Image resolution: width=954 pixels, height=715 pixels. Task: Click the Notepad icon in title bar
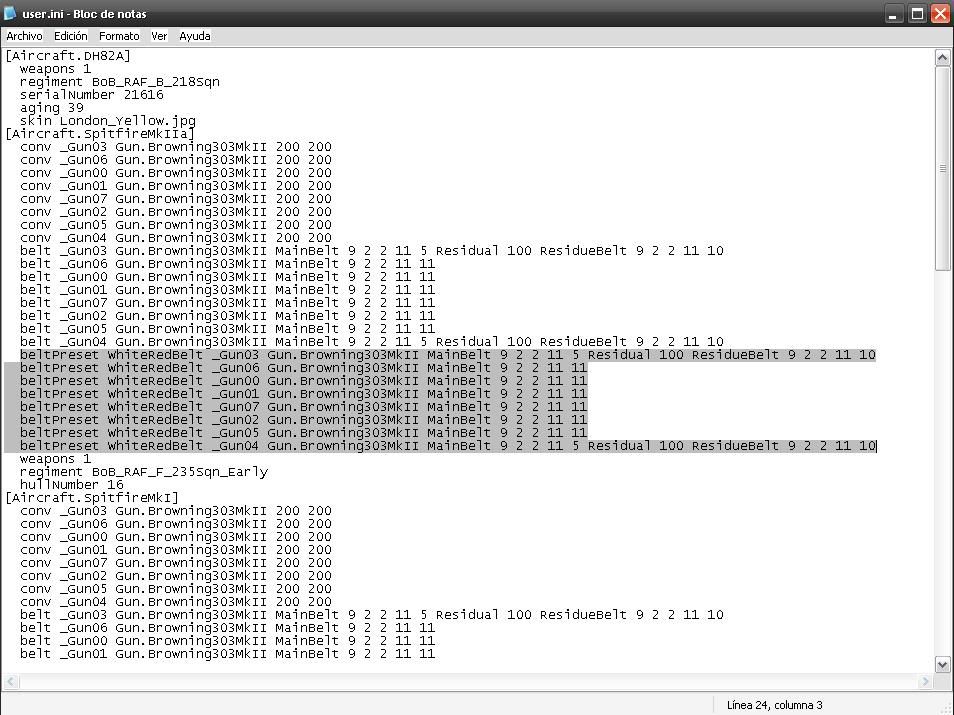click(10, 13)
